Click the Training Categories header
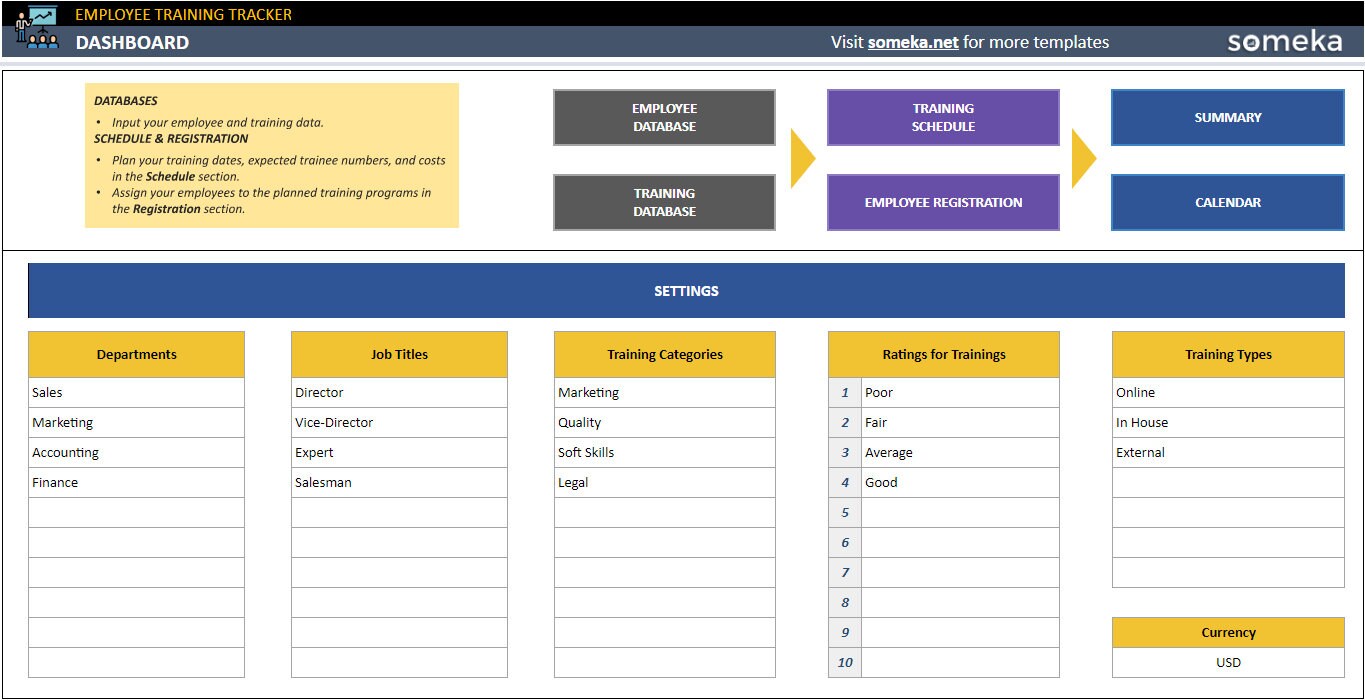 coord(664,354)
